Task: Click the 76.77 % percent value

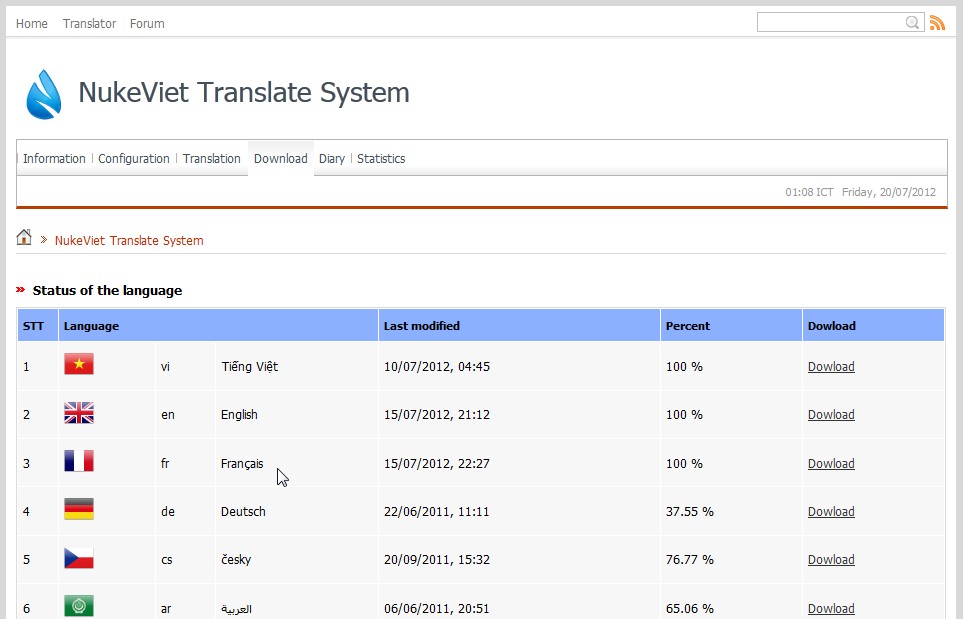Action: click(x=690, y=559)
